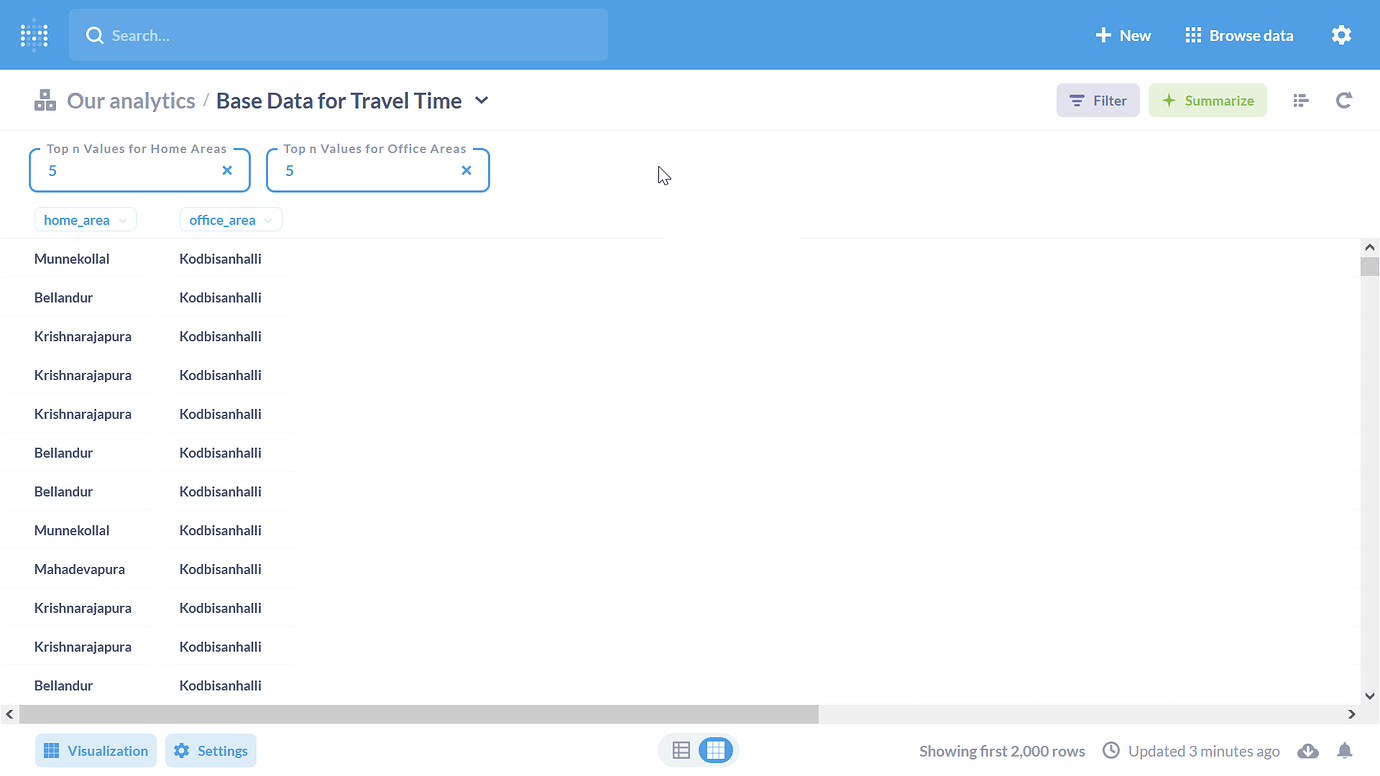
Task: Open the question title dropdown chevron
Action: 481,100
